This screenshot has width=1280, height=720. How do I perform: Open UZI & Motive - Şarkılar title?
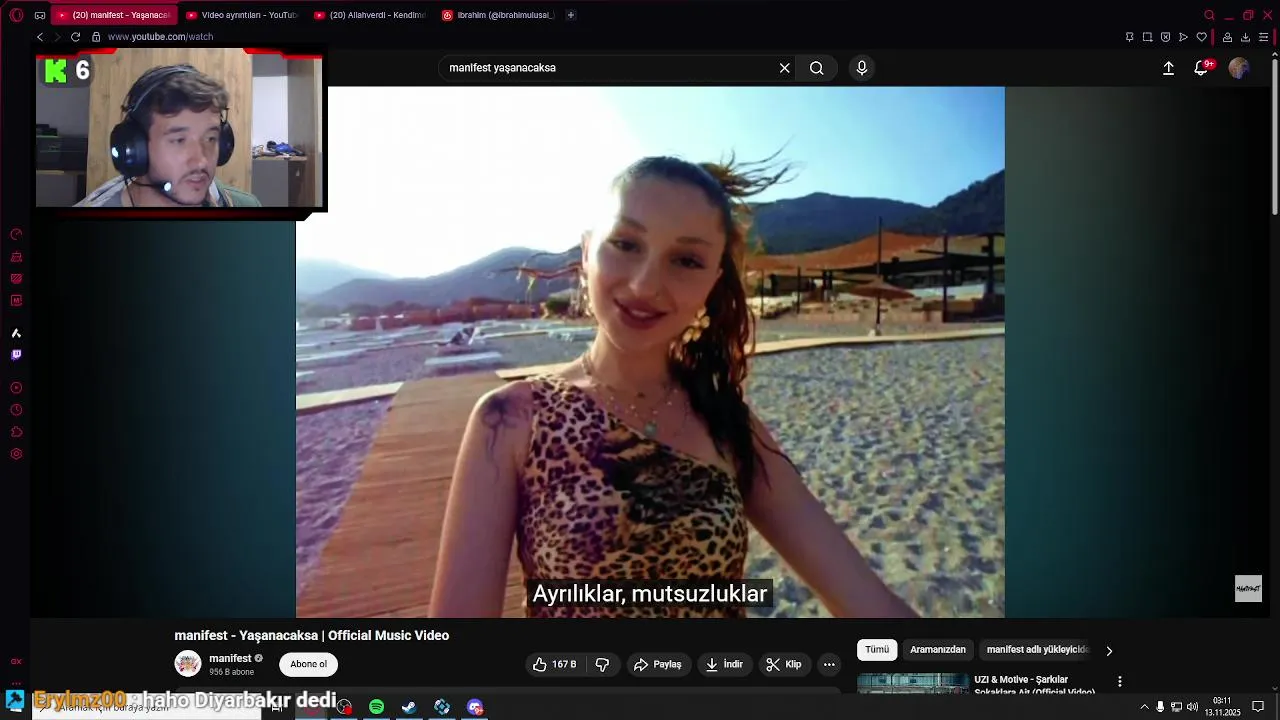click(1034, 685)
